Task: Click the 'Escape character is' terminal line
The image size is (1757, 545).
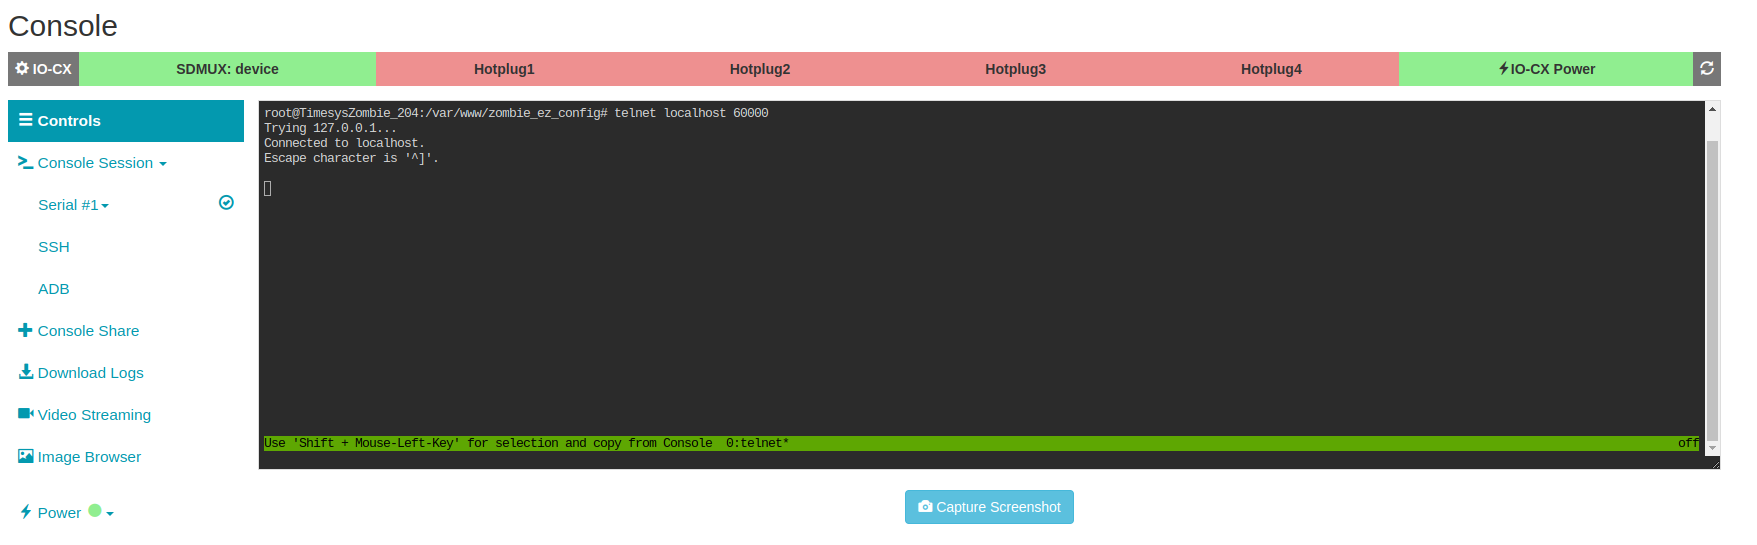Action: click(351, 158)
